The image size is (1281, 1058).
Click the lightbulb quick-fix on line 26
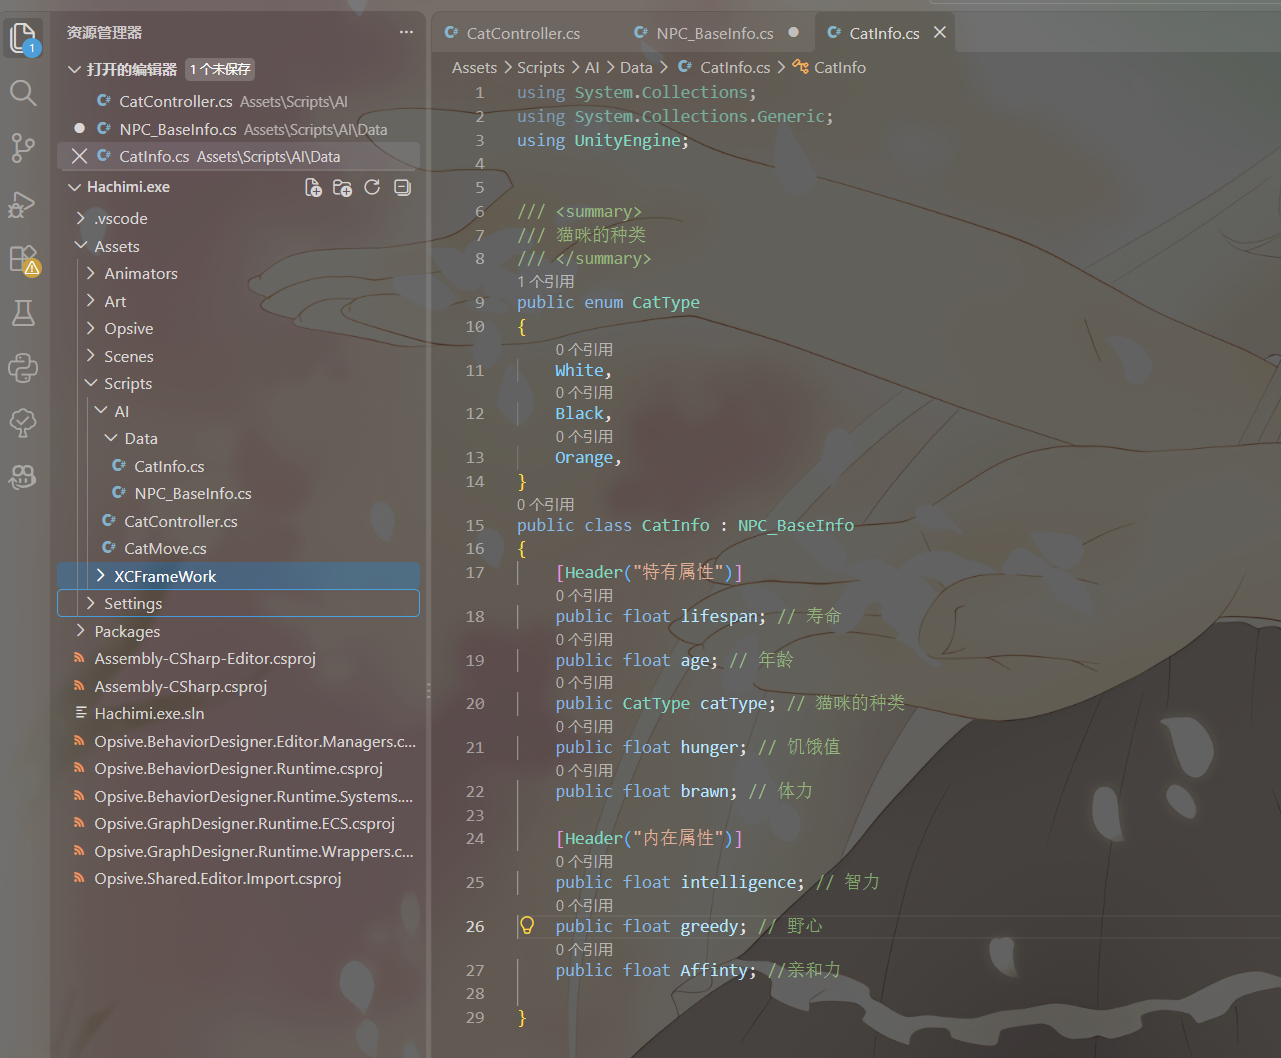[x=527, y=925]
